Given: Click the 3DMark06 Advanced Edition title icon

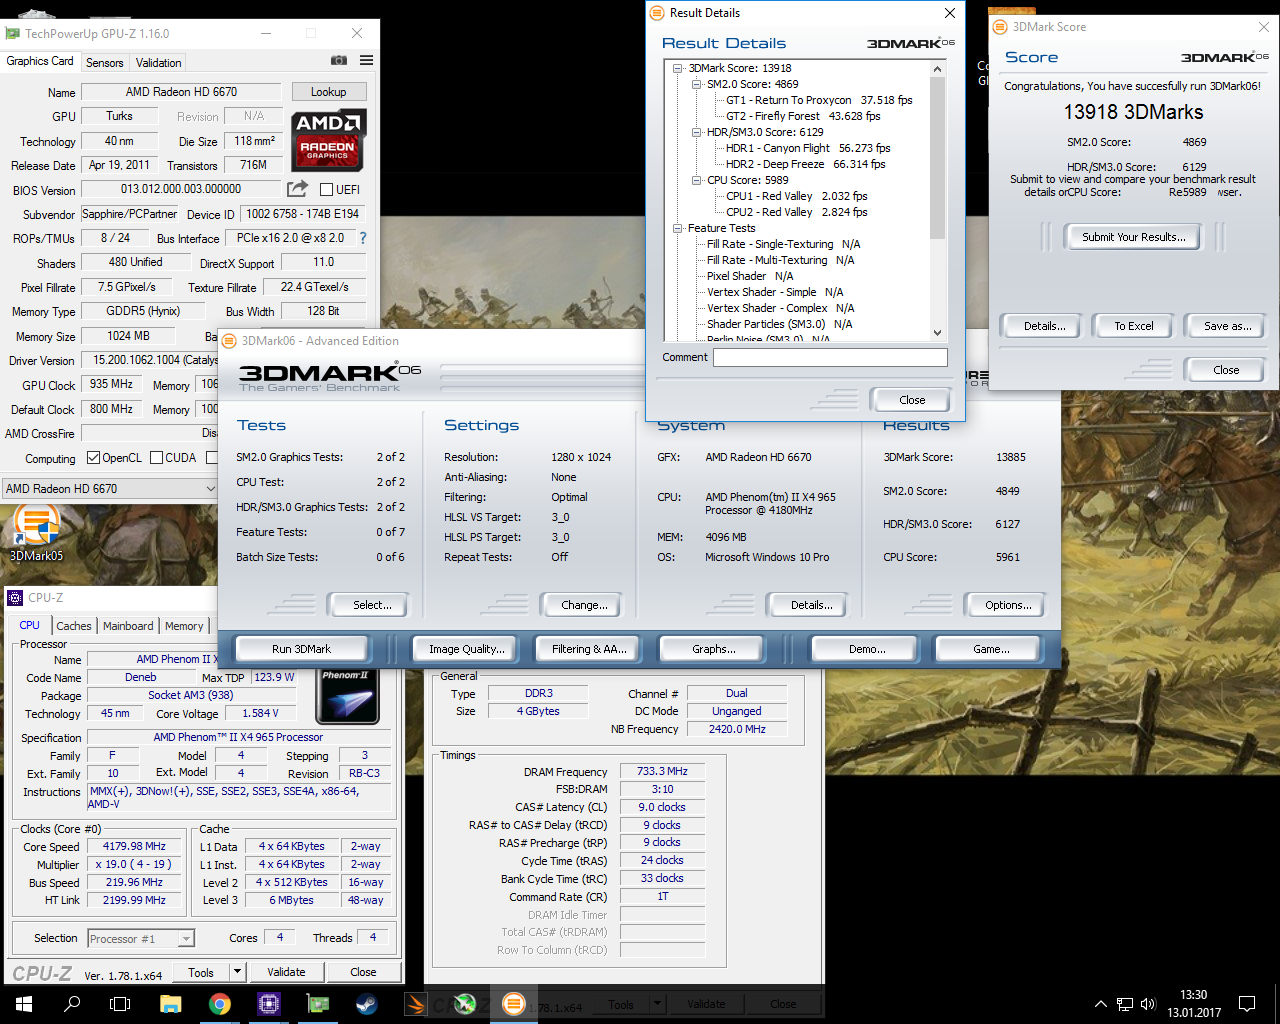Looking at the screenshot, I should pos(229,341).
